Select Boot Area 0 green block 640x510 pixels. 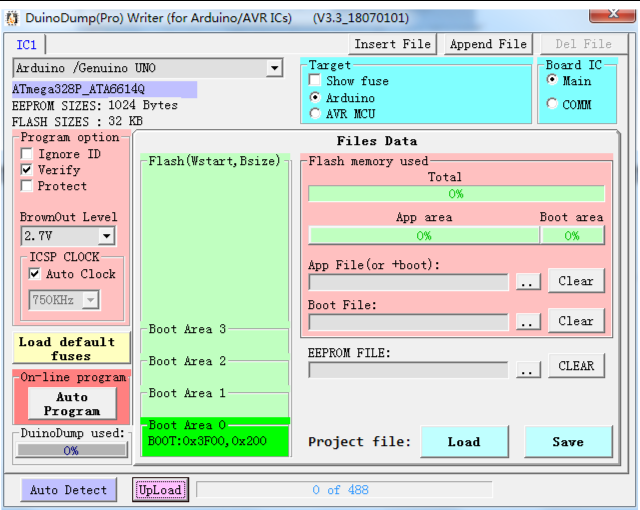coord(215,437)
